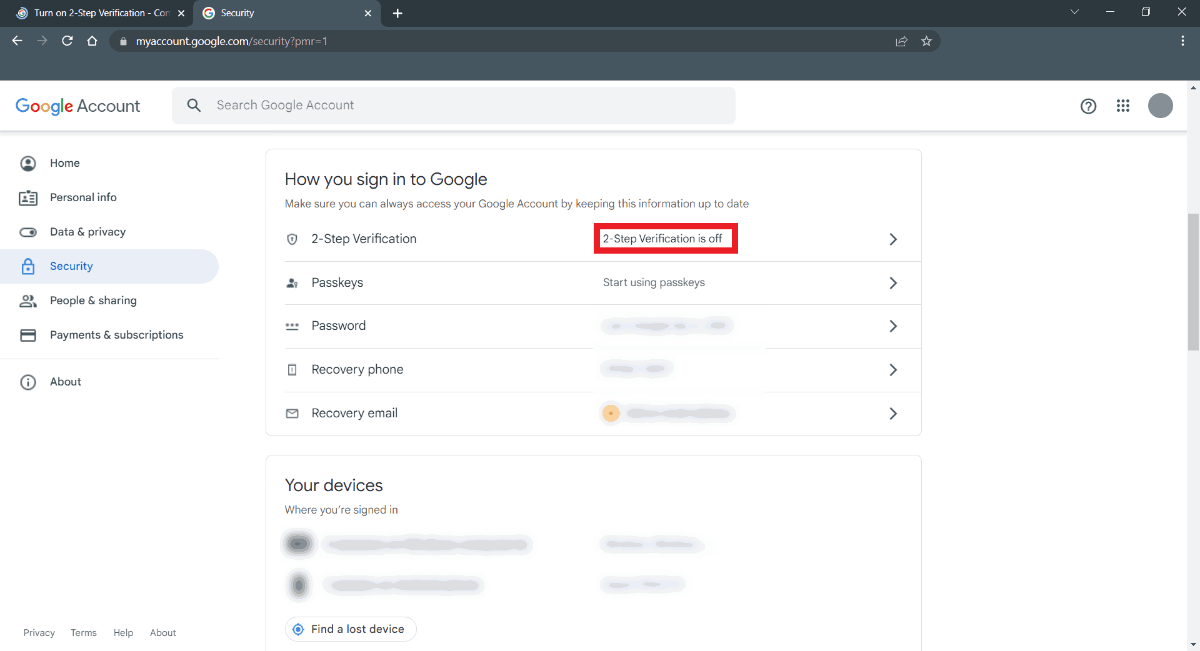Select the Security shield icon in sidebar
Image resolution: width=1200 pixels, height=651 pixels.
click(29, 266)
